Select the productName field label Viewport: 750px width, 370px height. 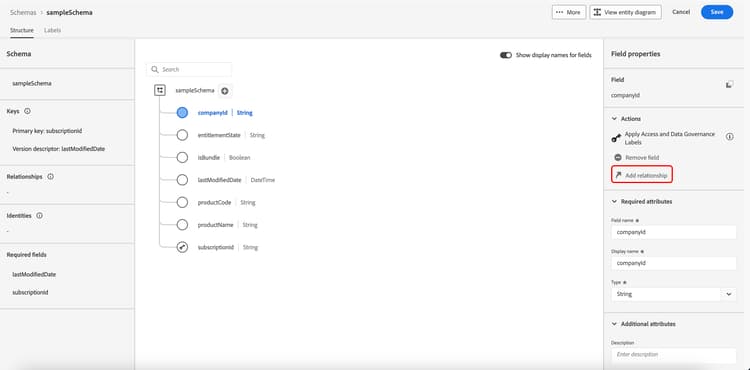pos(216,225)
